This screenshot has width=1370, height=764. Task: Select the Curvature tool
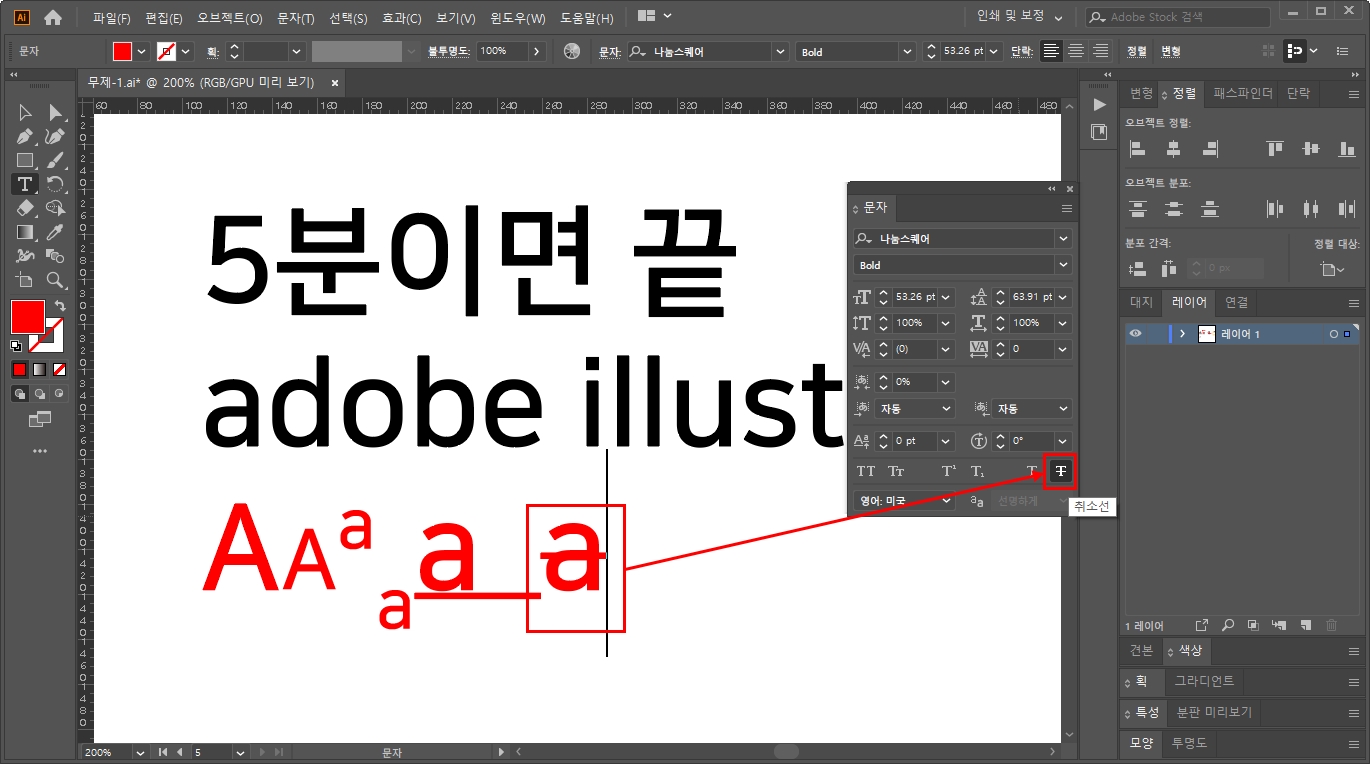pos(55,136)
